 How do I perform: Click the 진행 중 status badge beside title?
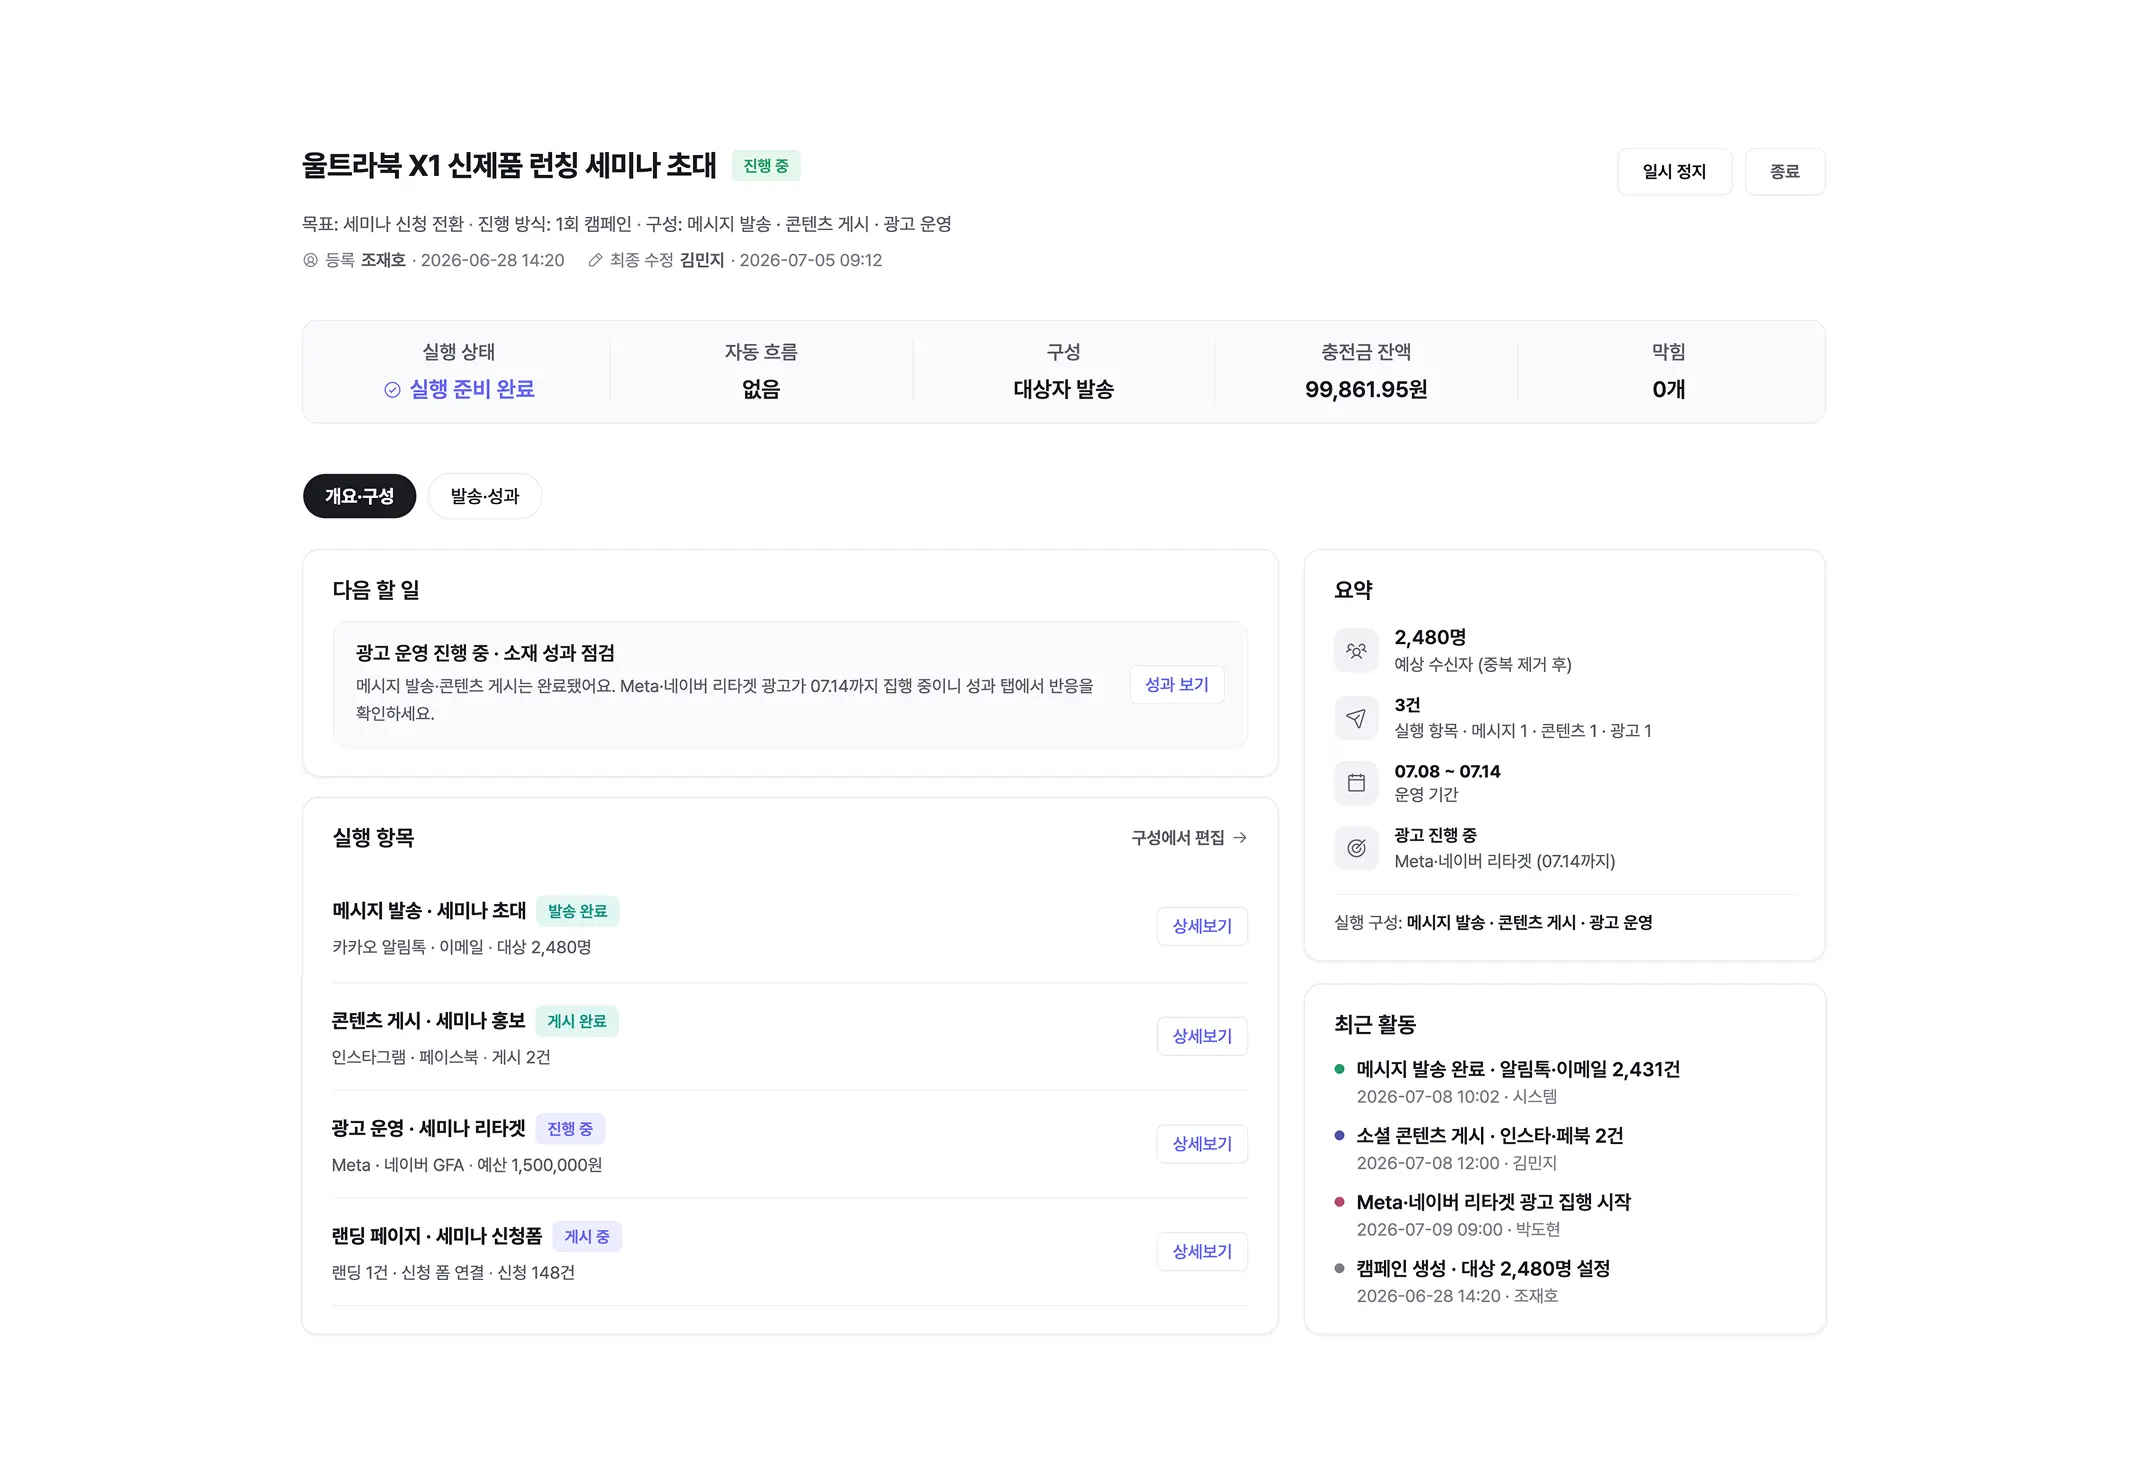766,166
